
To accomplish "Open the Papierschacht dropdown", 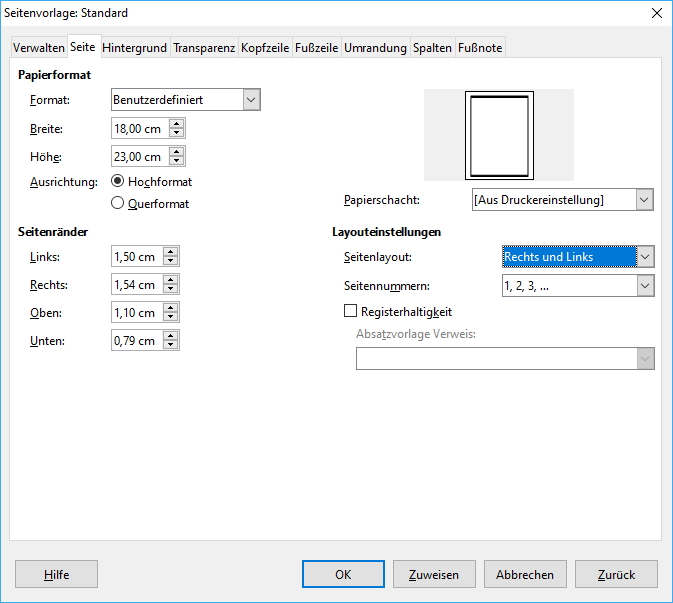I will pyautogui.click(x=563, y=200).
